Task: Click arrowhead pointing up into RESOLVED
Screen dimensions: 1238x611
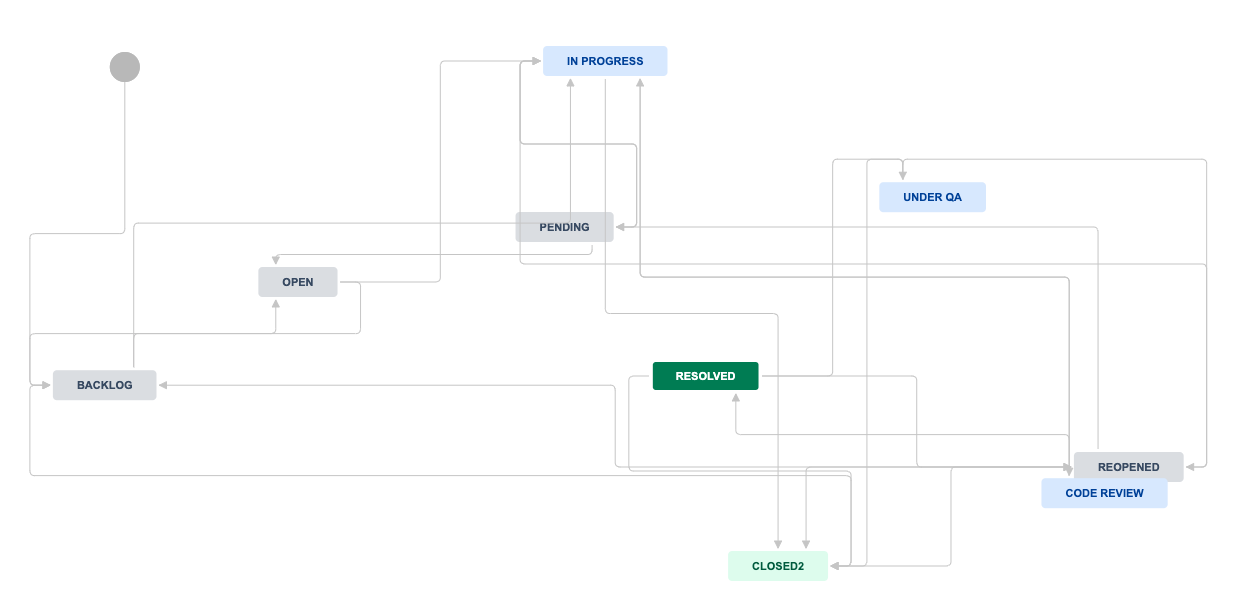Action: pos(736,397)
